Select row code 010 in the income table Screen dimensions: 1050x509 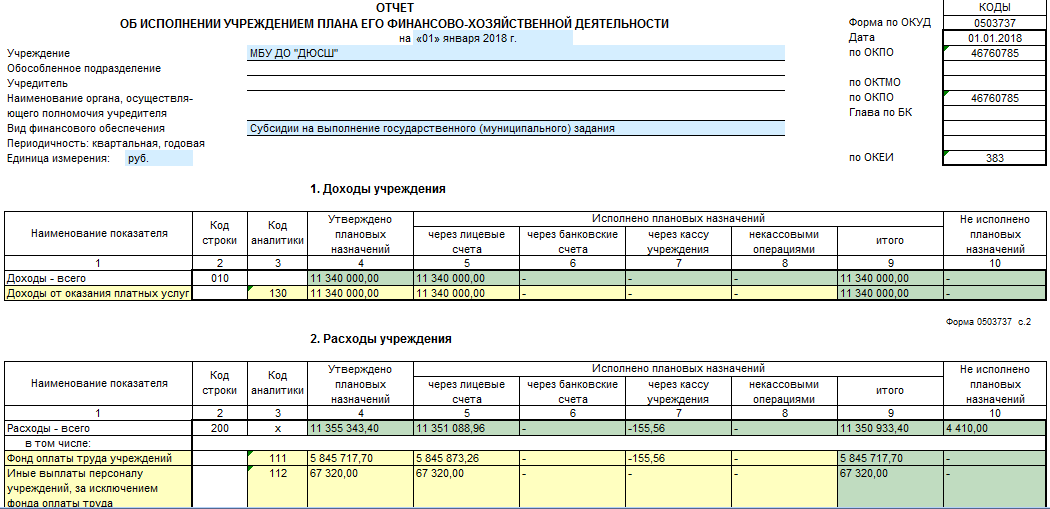coord(220,278)
